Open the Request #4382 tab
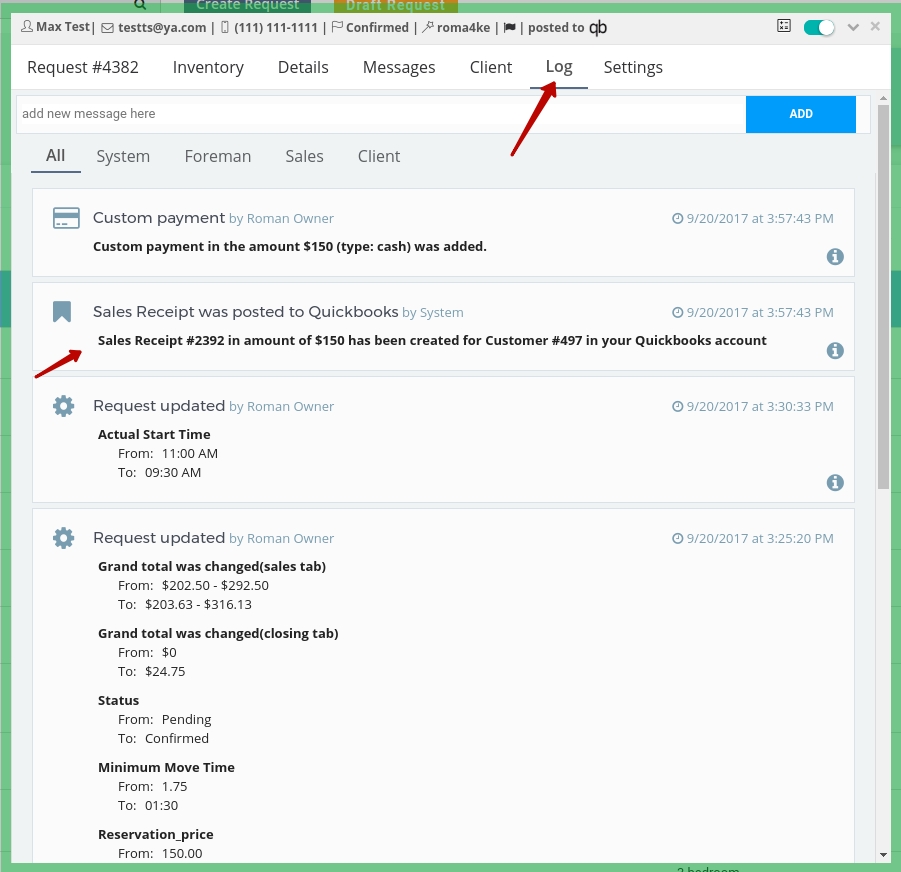Image resolution: width=901 pixels, height=872 pixels. coord(83,67)
